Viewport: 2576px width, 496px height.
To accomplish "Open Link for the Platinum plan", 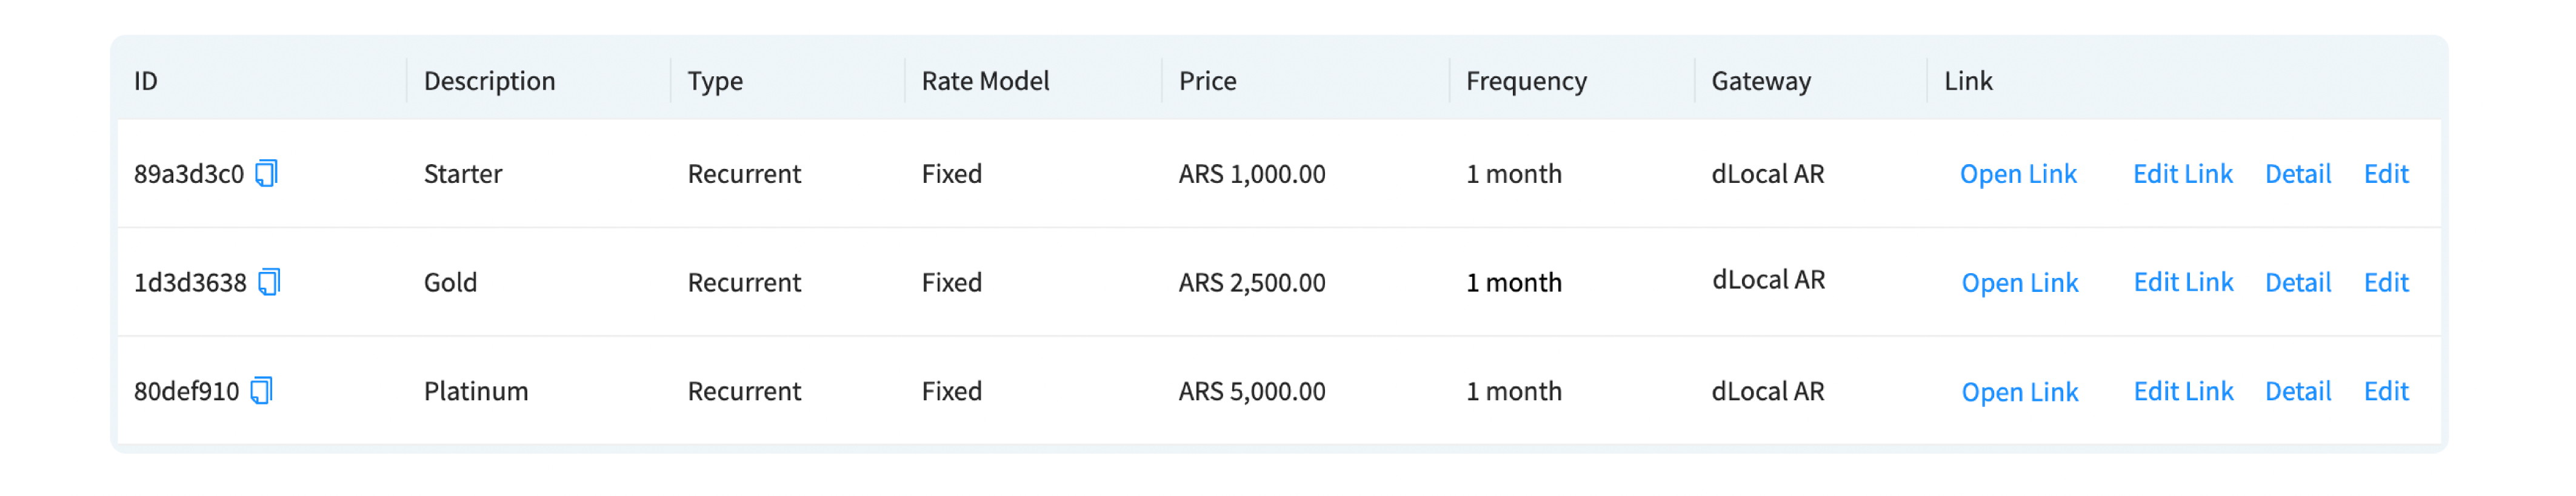I will coord(2019,392).
